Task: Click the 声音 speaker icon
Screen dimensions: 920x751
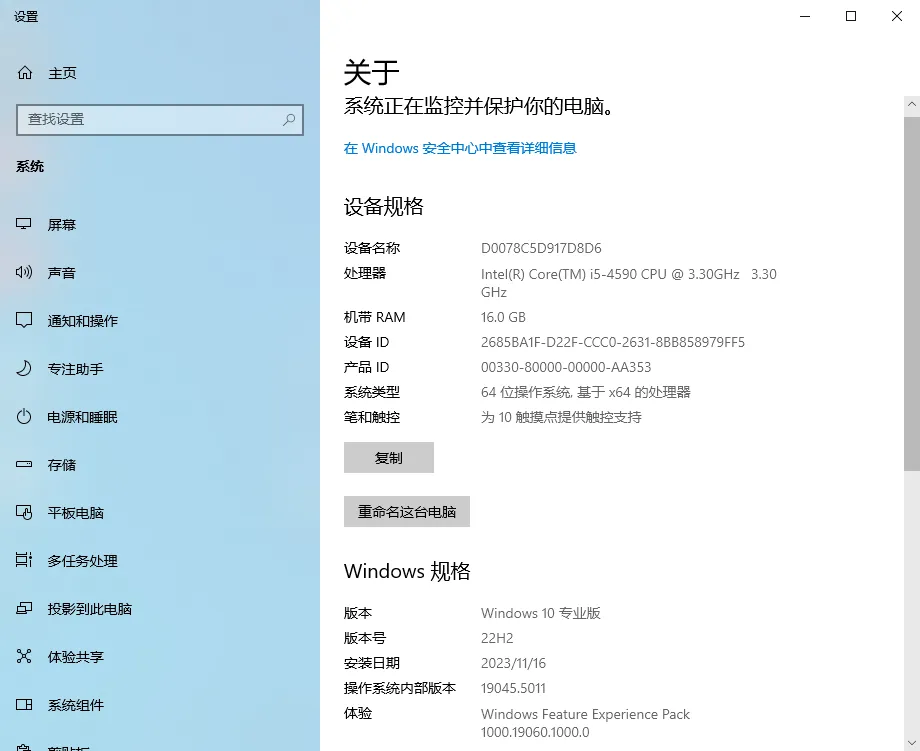Action: [23, 272]
